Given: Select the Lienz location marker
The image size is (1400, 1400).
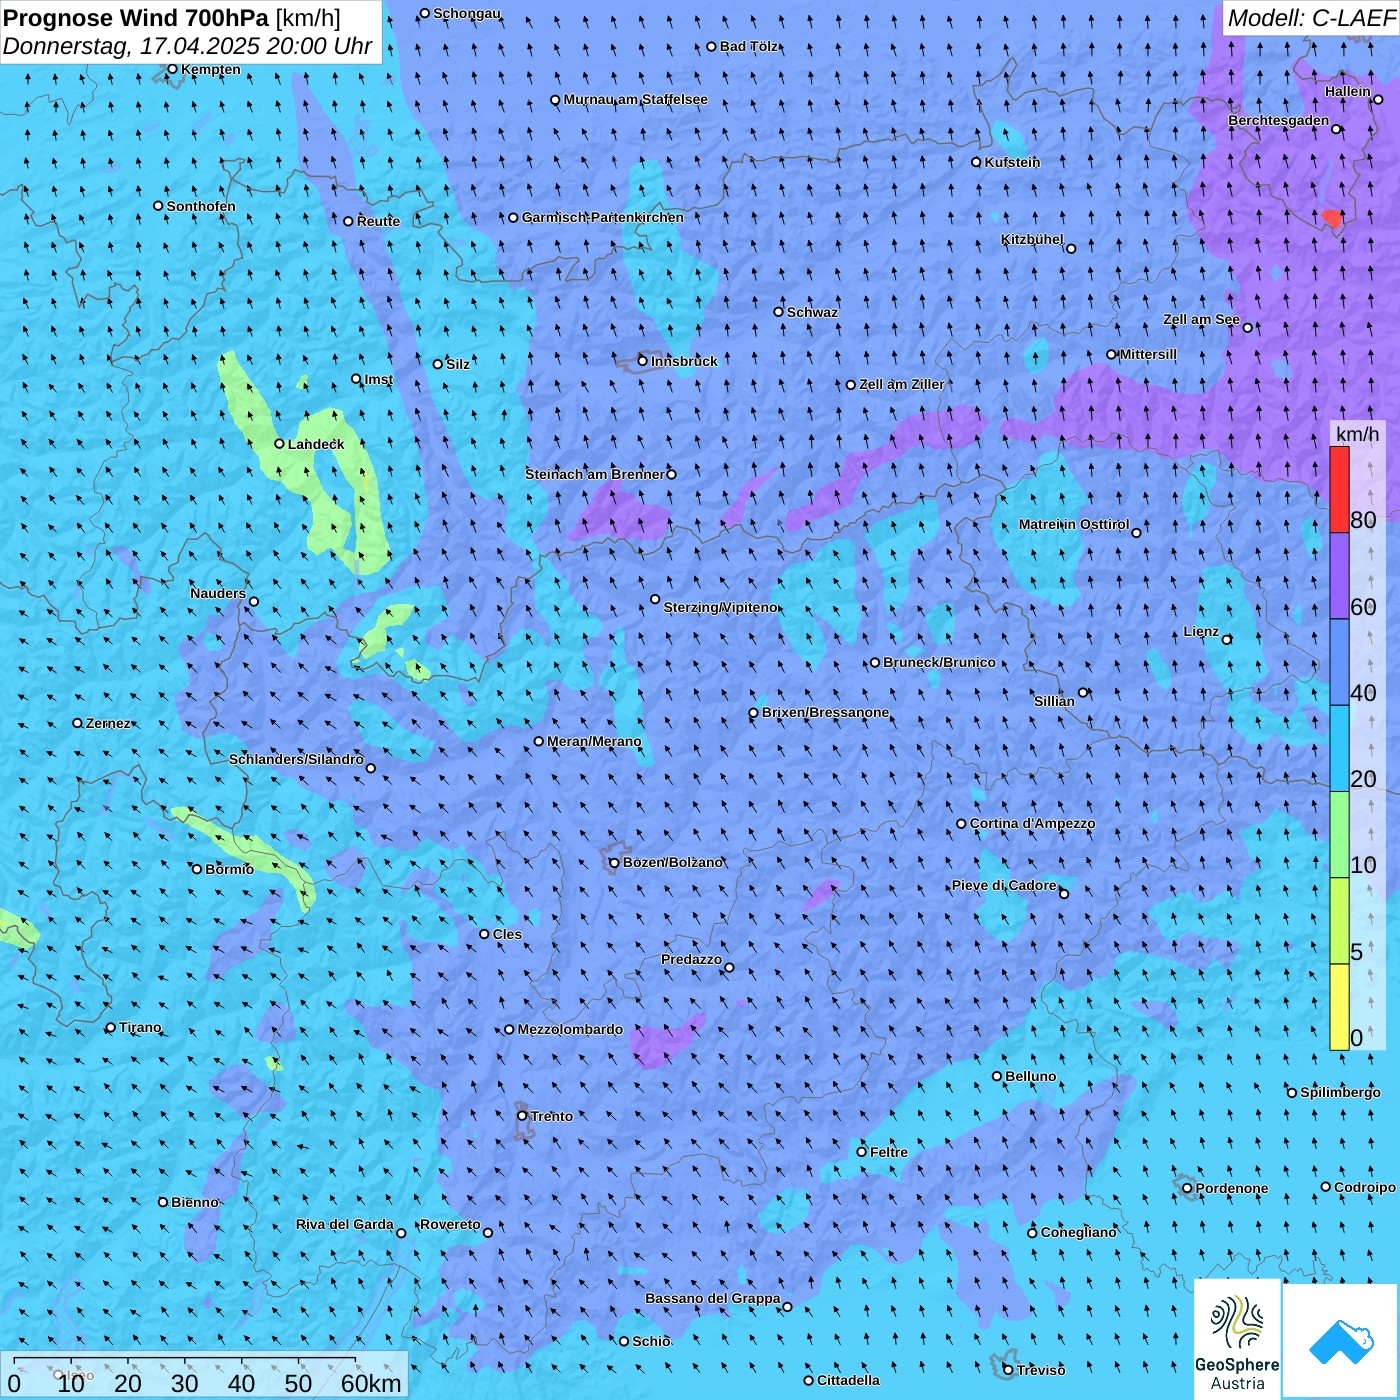Looking at the screenshot, I should coord(1227,640).
